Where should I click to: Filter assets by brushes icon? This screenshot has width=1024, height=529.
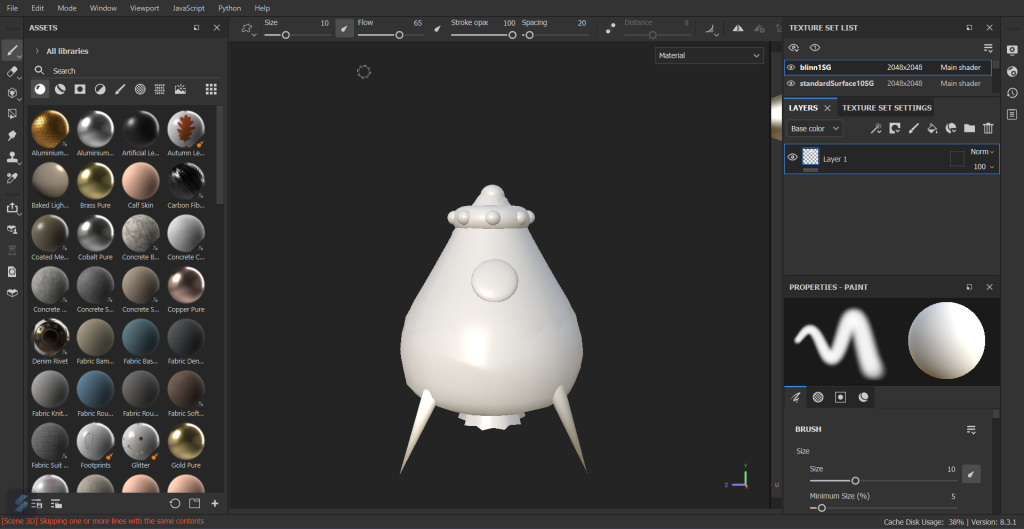tap(120, 89)
